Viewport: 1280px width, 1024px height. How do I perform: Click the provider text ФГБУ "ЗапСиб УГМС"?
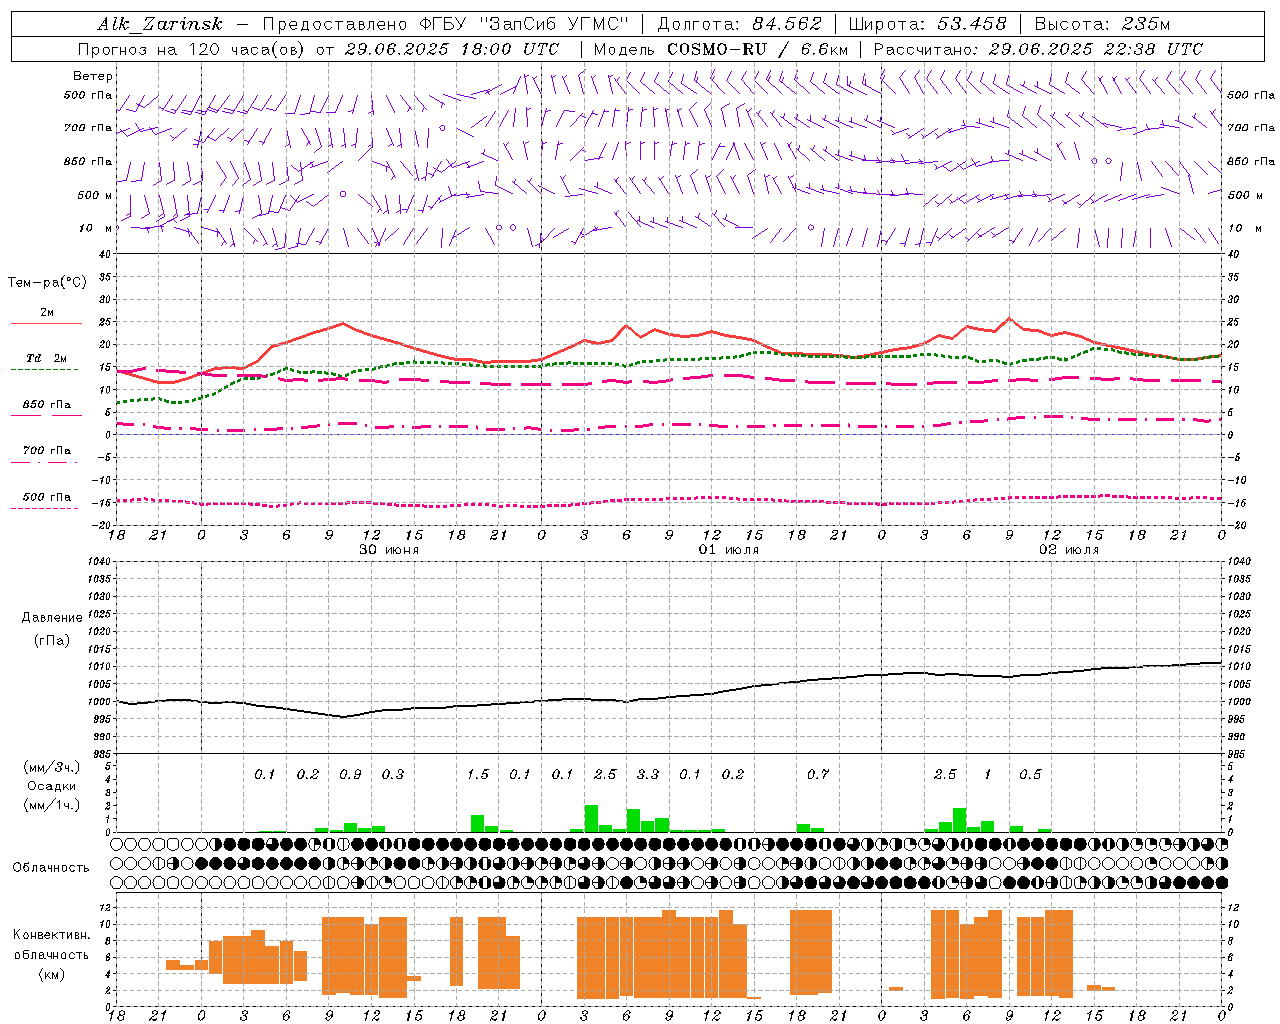coord(526,24)
